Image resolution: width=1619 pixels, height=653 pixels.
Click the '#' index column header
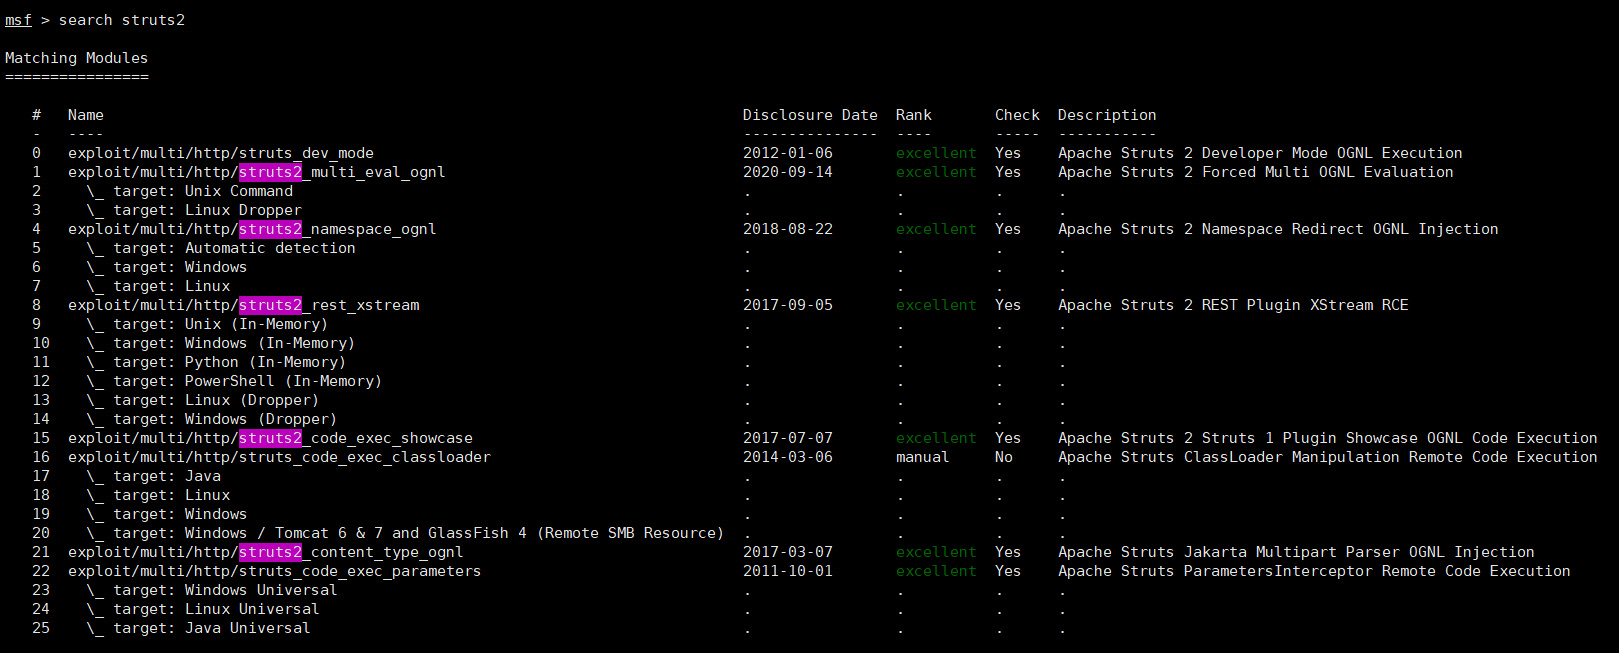pos(37,115)
